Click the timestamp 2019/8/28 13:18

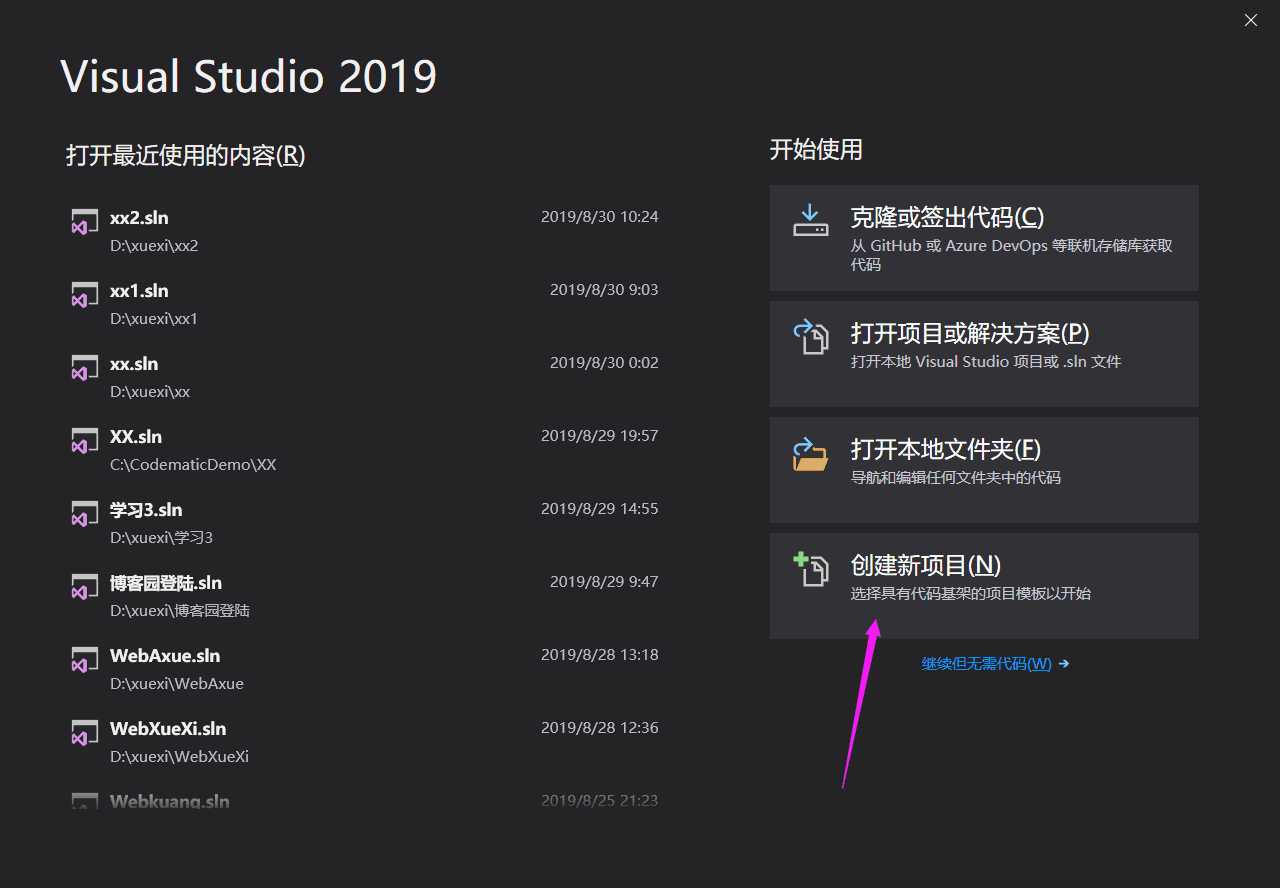(x=600, y=654)
